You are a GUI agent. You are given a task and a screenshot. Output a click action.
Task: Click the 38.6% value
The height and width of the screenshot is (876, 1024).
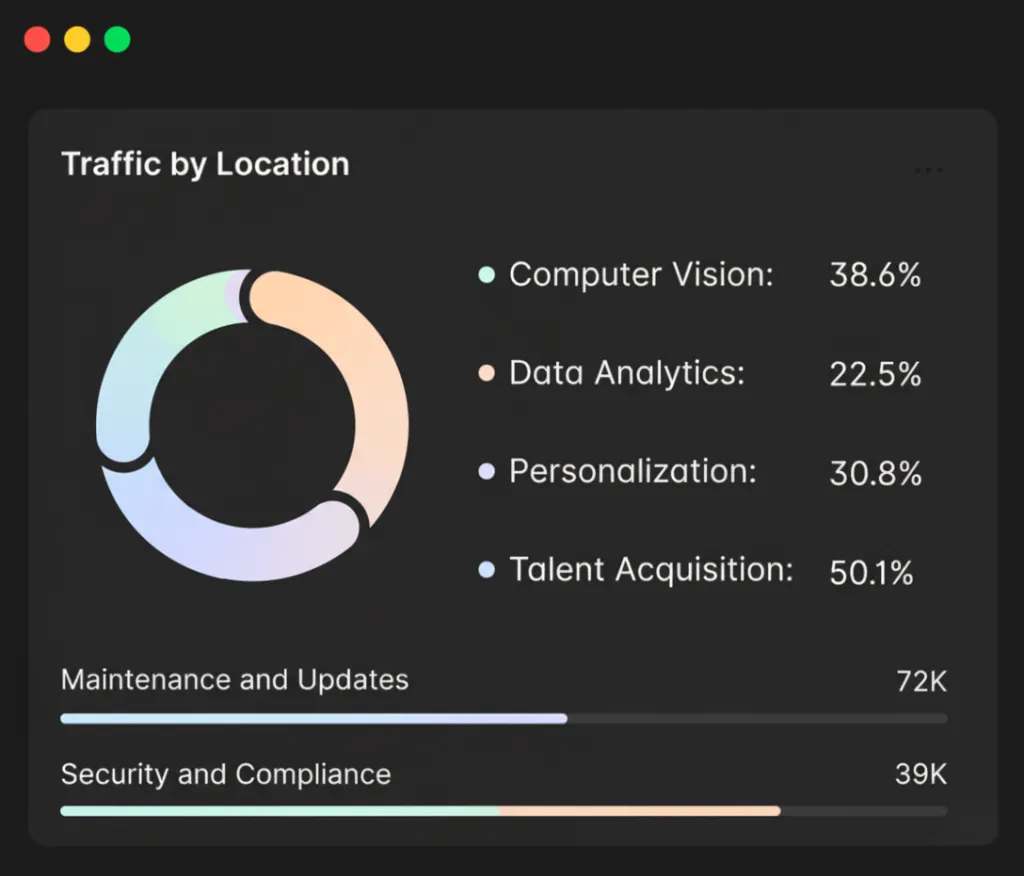(875, 275)
